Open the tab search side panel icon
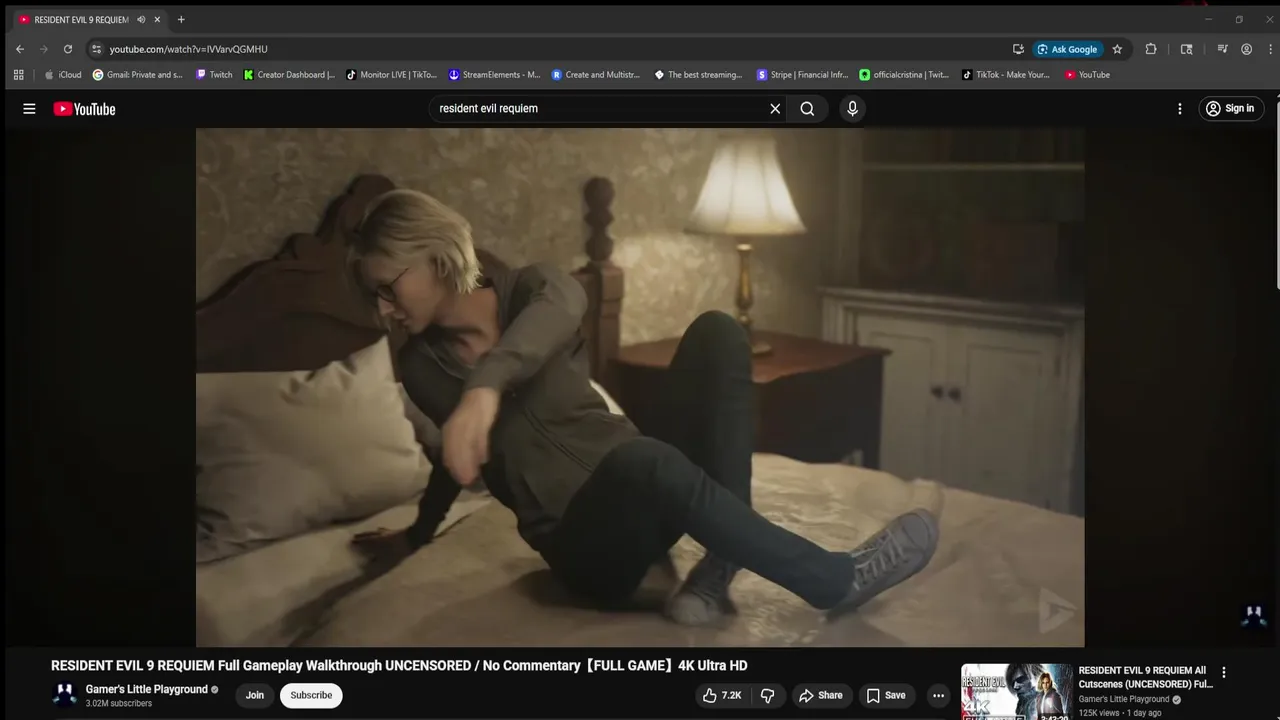Viewport: 1280px width, 720px height. coord(1186,49)
